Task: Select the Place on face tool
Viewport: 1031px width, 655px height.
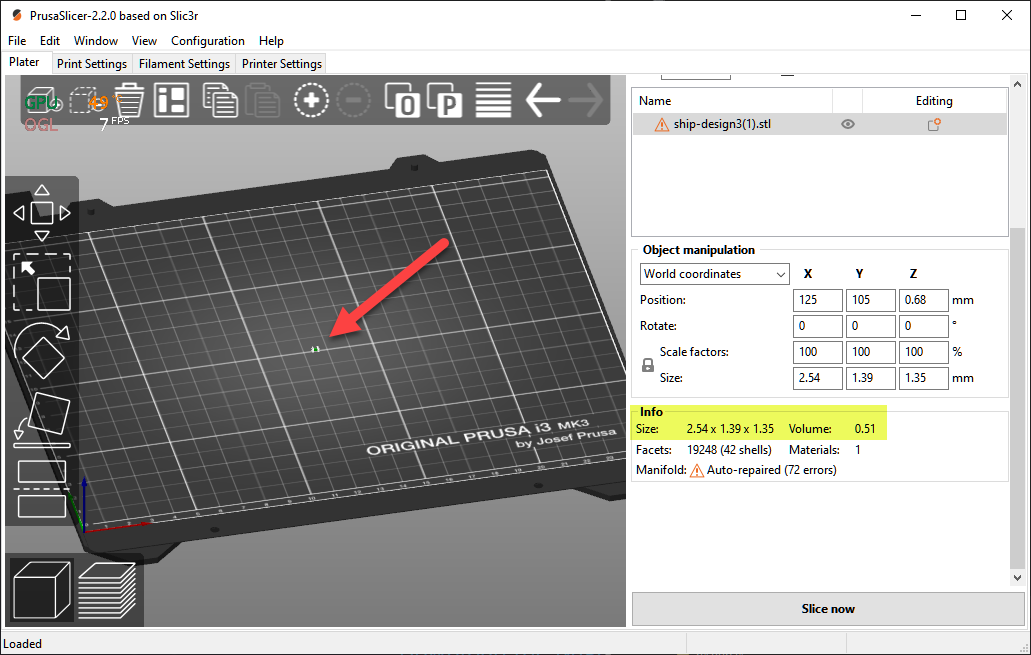Action: coord(42,420)
